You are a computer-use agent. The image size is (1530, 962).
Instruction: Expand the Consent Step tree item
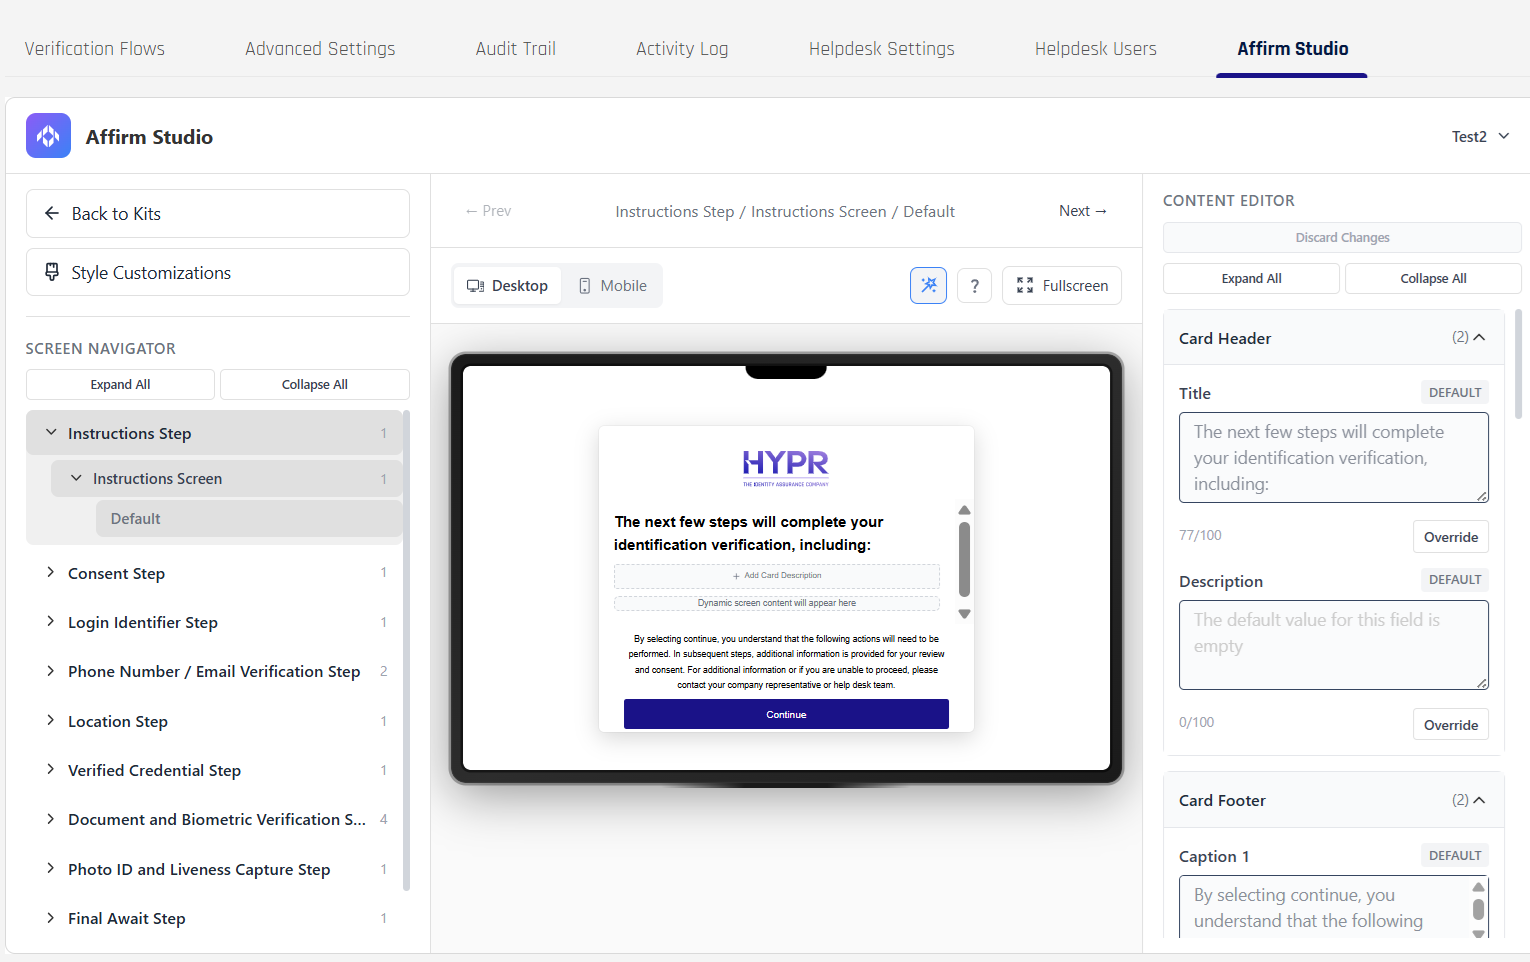(50, 573)
